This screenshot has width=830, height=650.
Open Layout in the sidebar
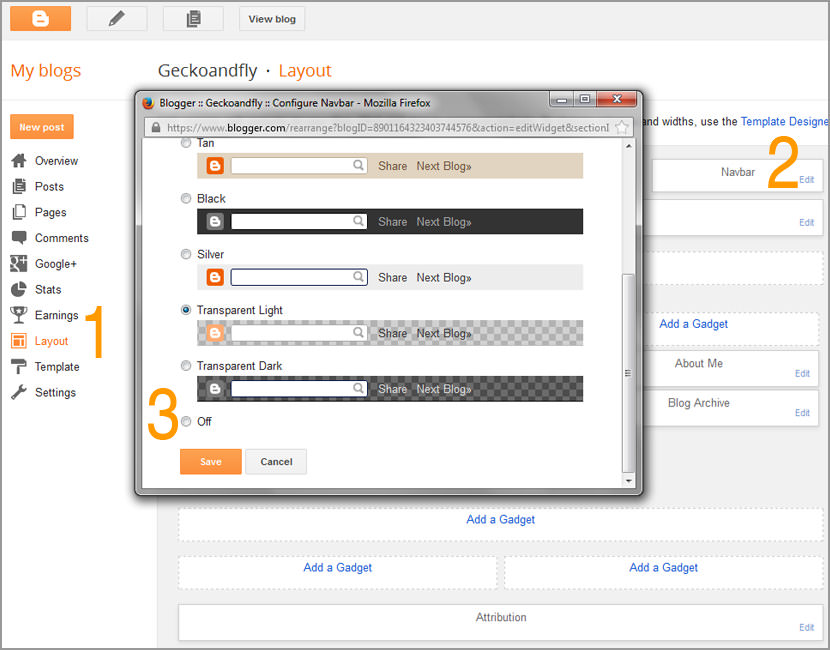(x=51, y=341)
